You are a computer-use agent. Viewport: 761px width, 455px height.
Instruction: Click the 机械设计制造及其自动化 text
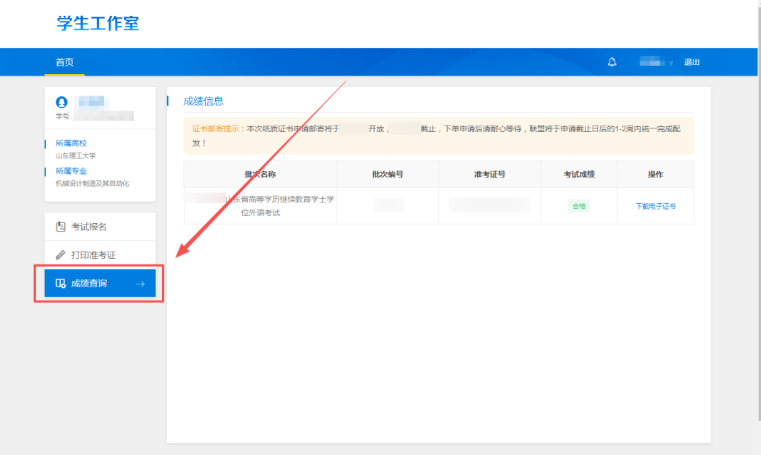[x=92, y=183]
